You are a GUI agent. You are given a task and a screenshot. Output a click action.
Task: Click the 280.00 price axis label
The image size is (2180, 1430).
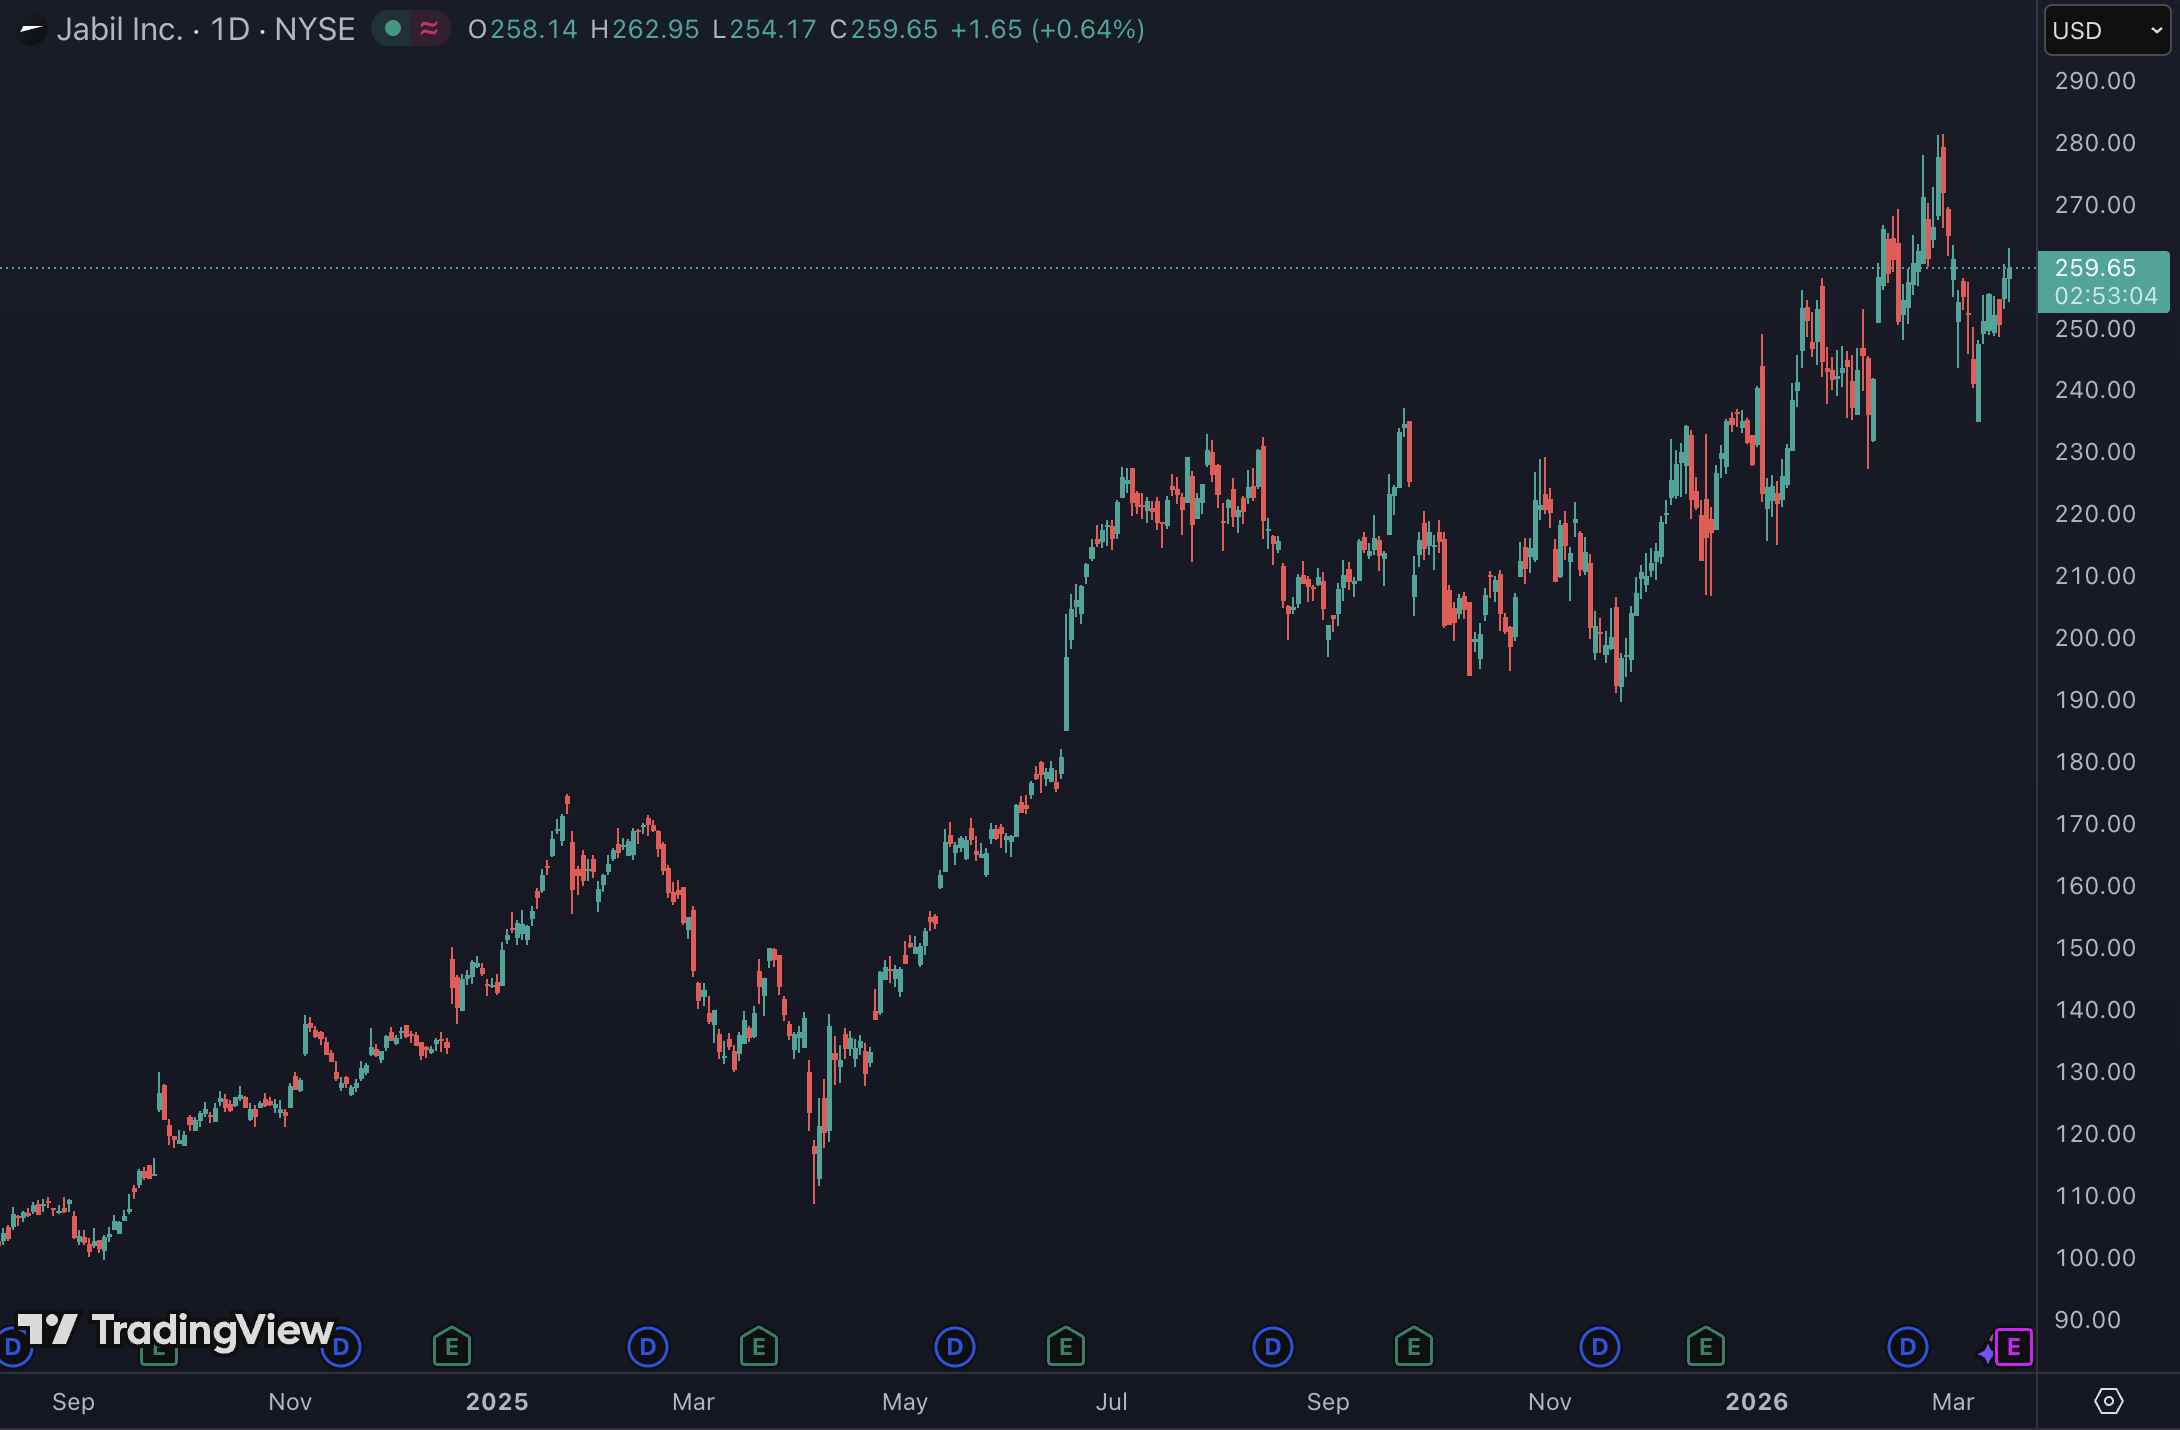click(2095, 143)
